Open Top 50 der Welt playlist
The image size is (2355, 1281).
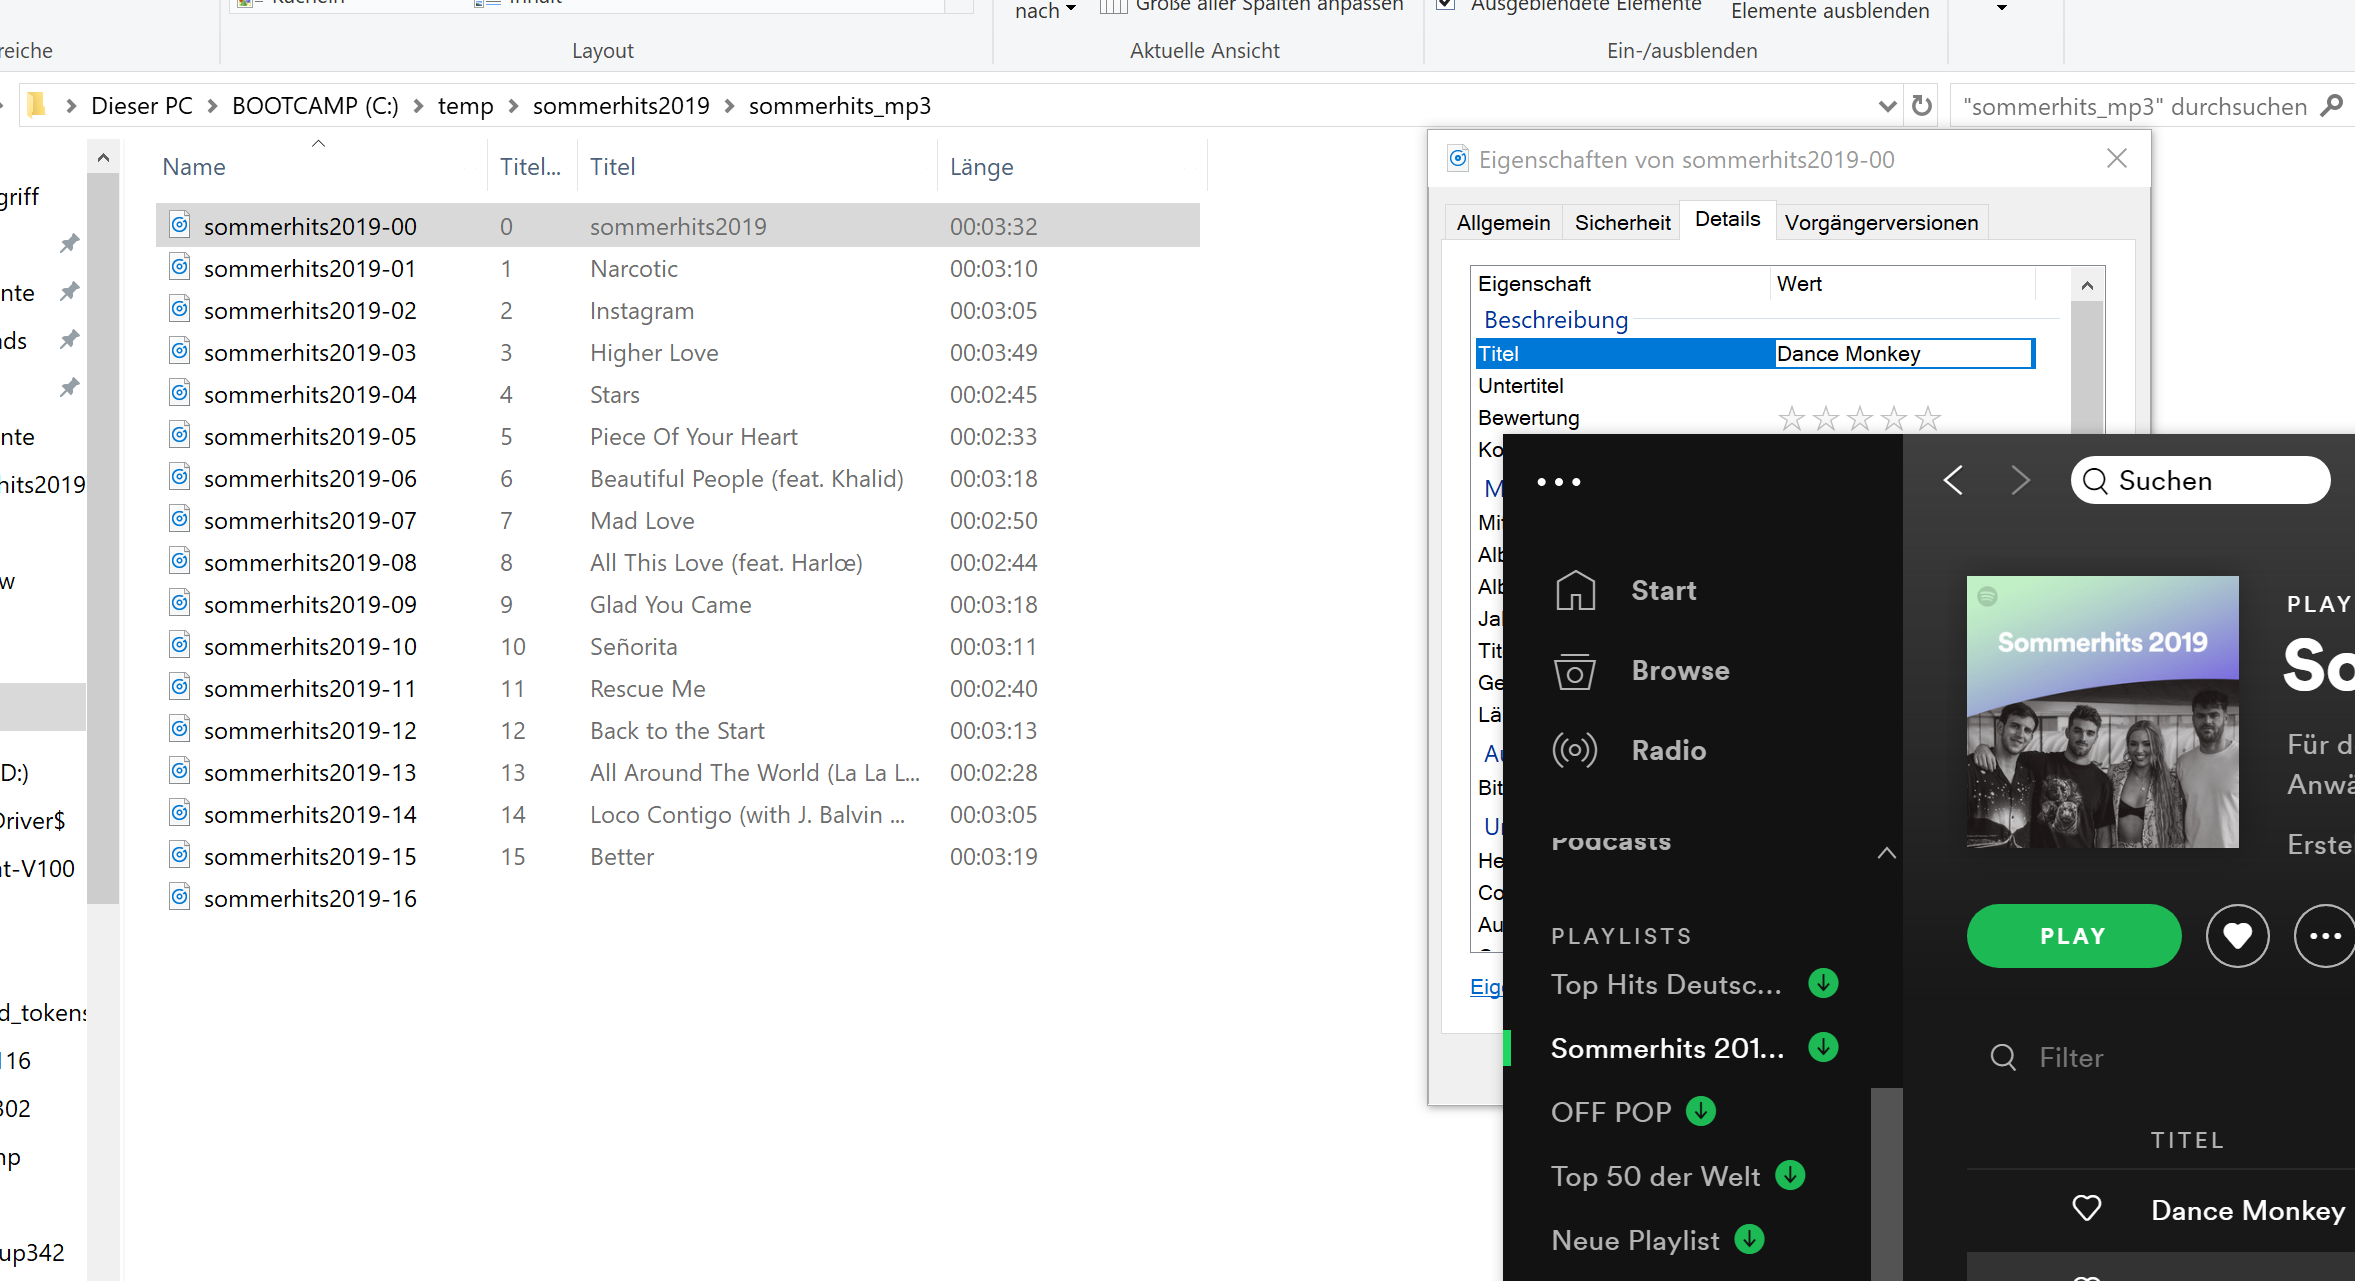[1655, 1175]
